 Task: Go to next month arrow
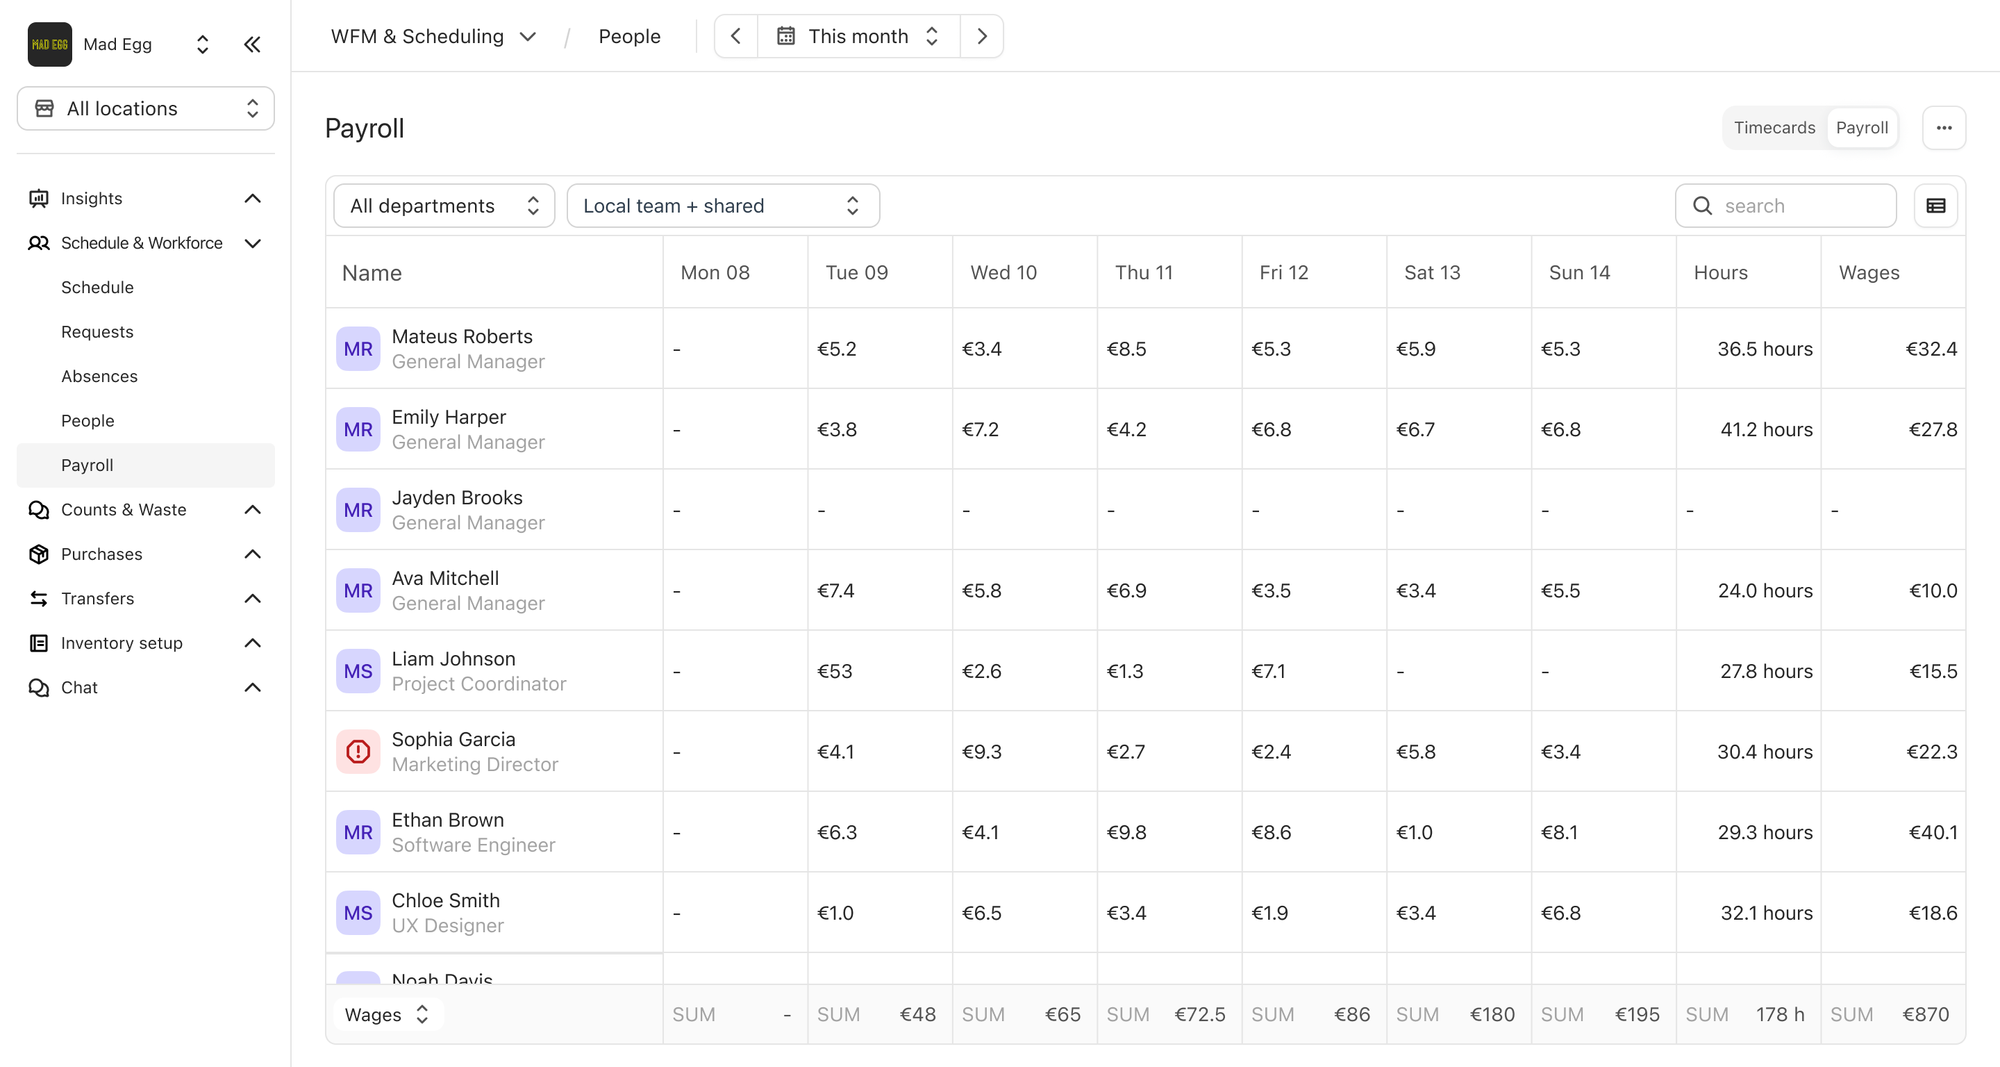pos(982,36)
